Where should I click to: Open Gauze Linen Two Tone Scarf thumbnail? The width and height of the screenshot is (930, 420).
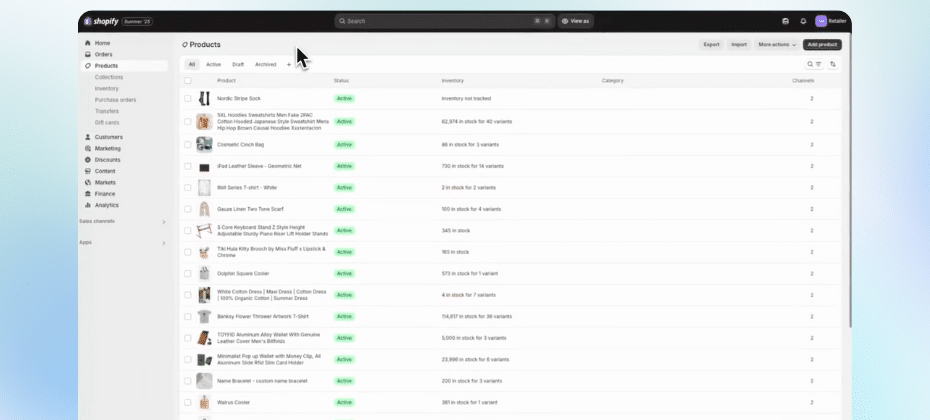[204, 209]
